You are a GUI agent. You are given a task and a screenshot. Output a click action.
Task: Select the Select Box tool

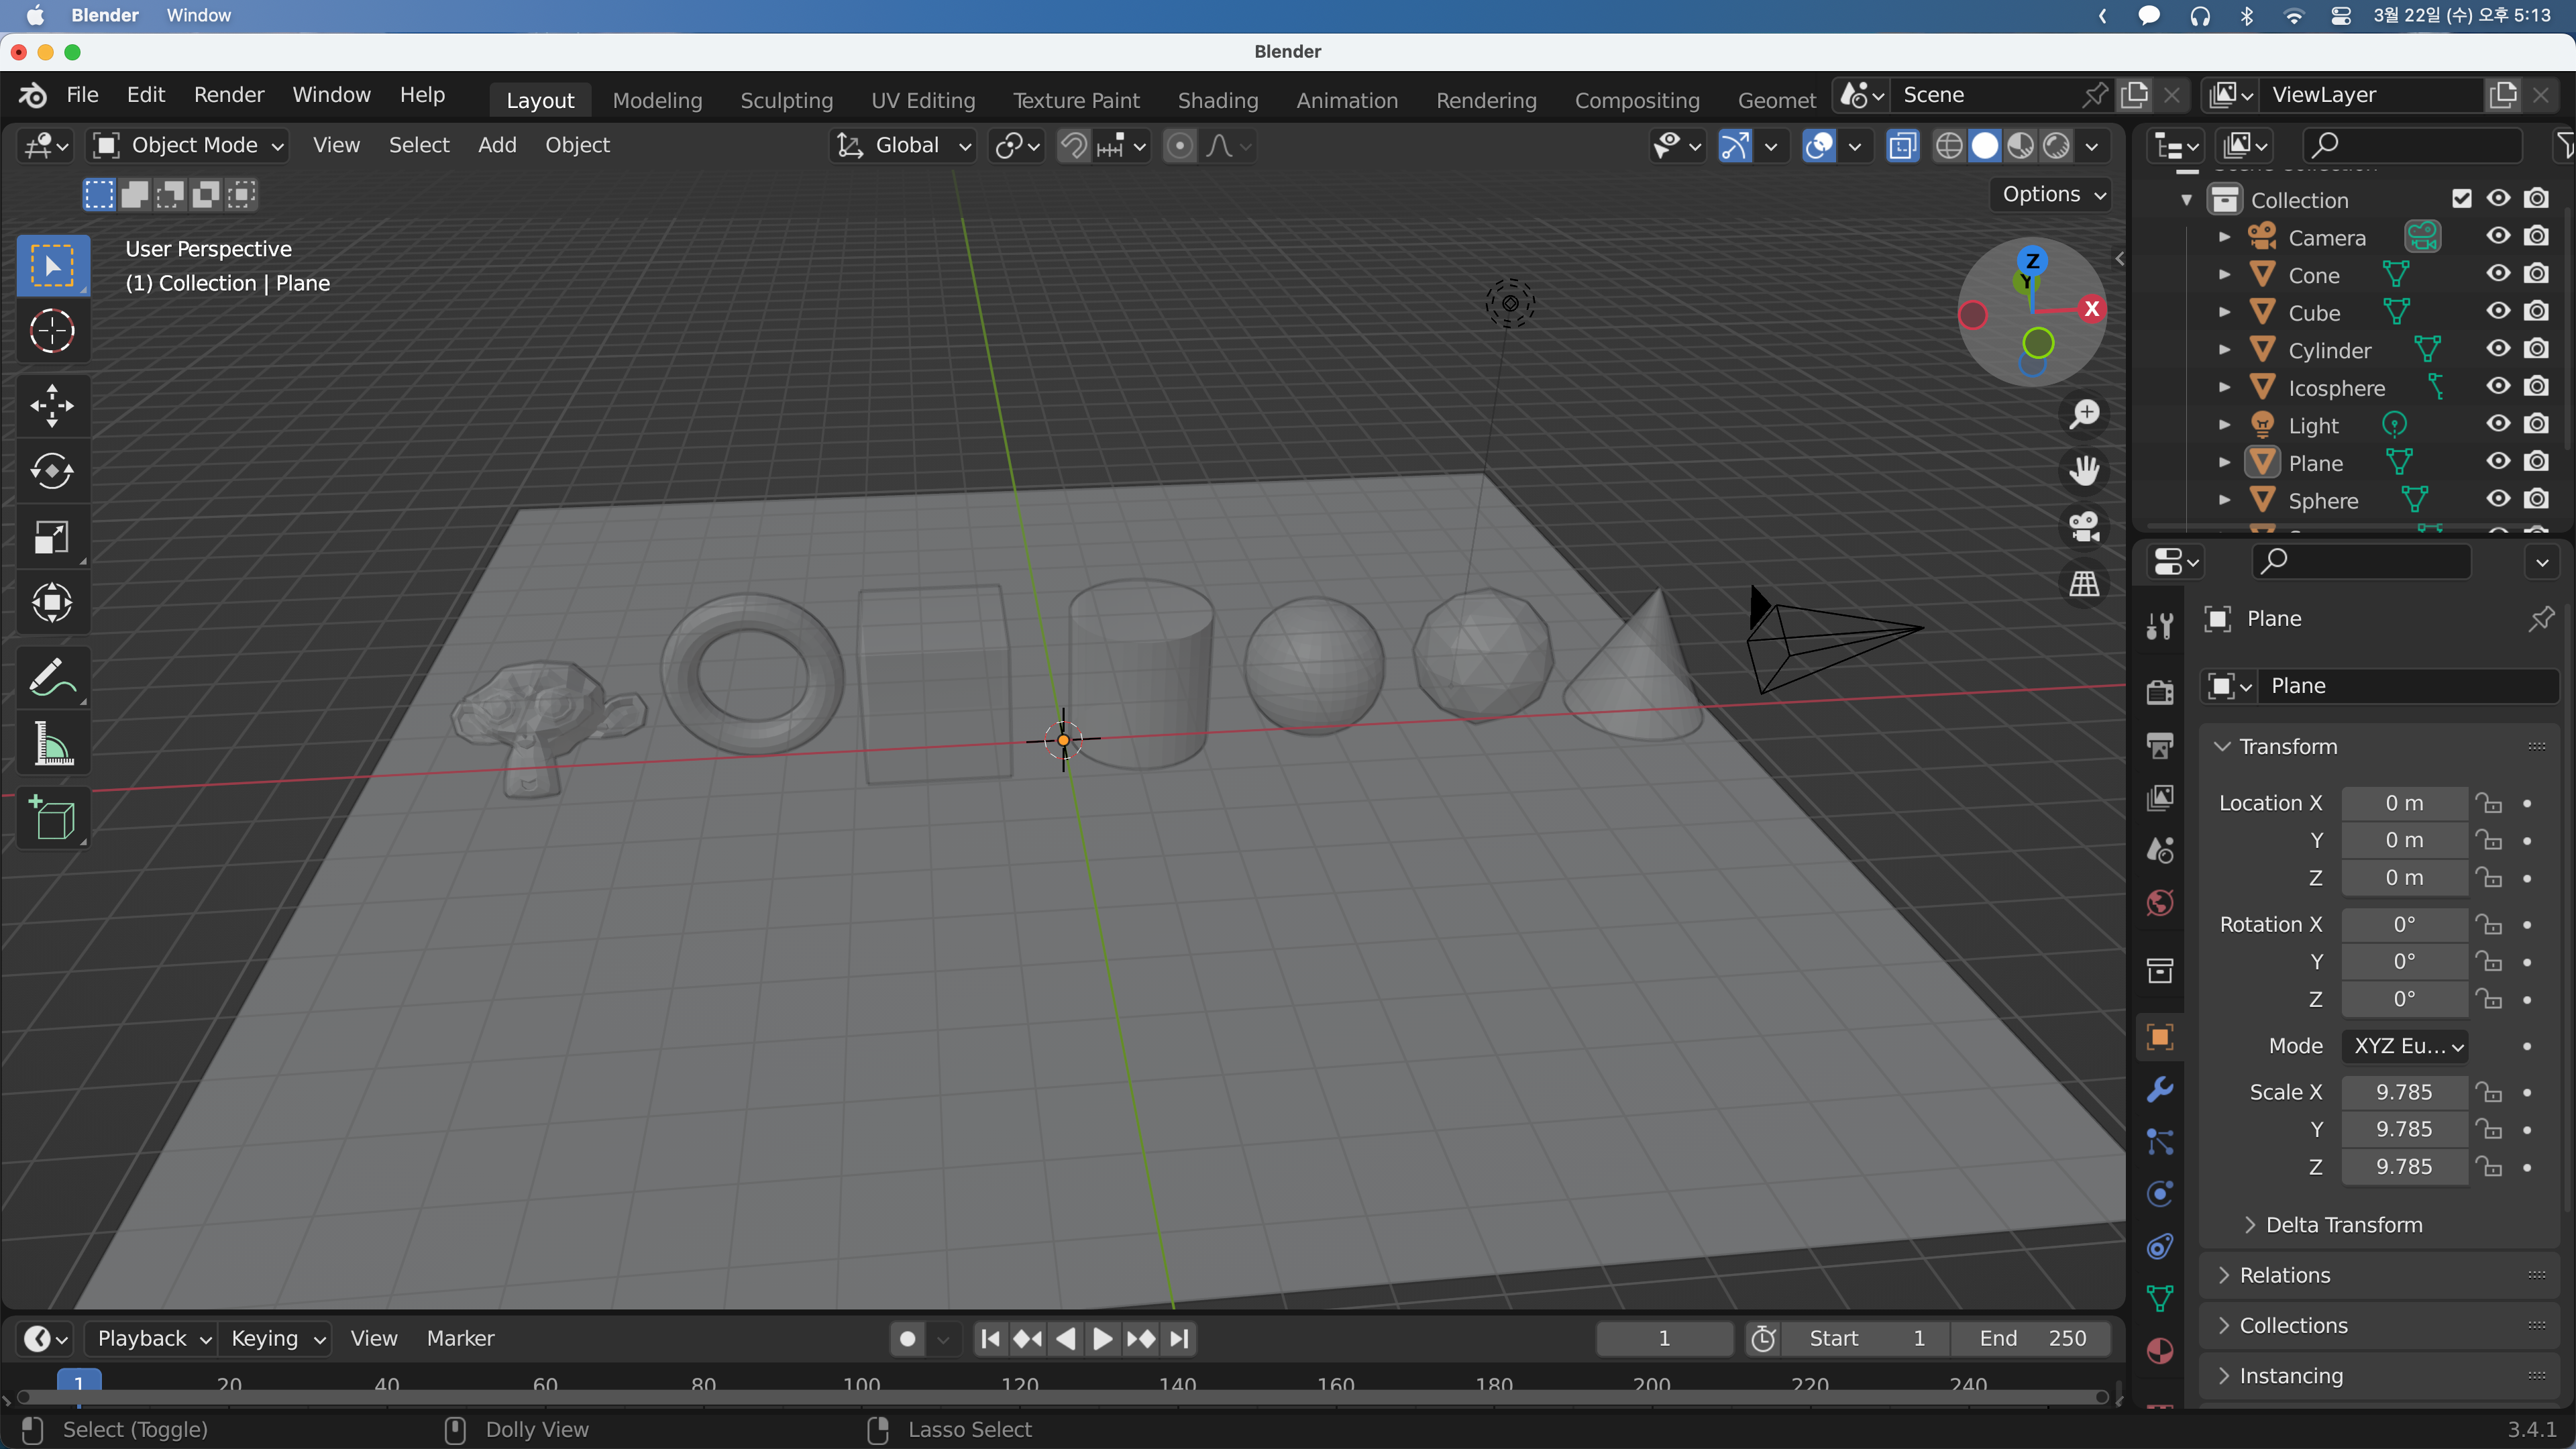click(52, 265)
